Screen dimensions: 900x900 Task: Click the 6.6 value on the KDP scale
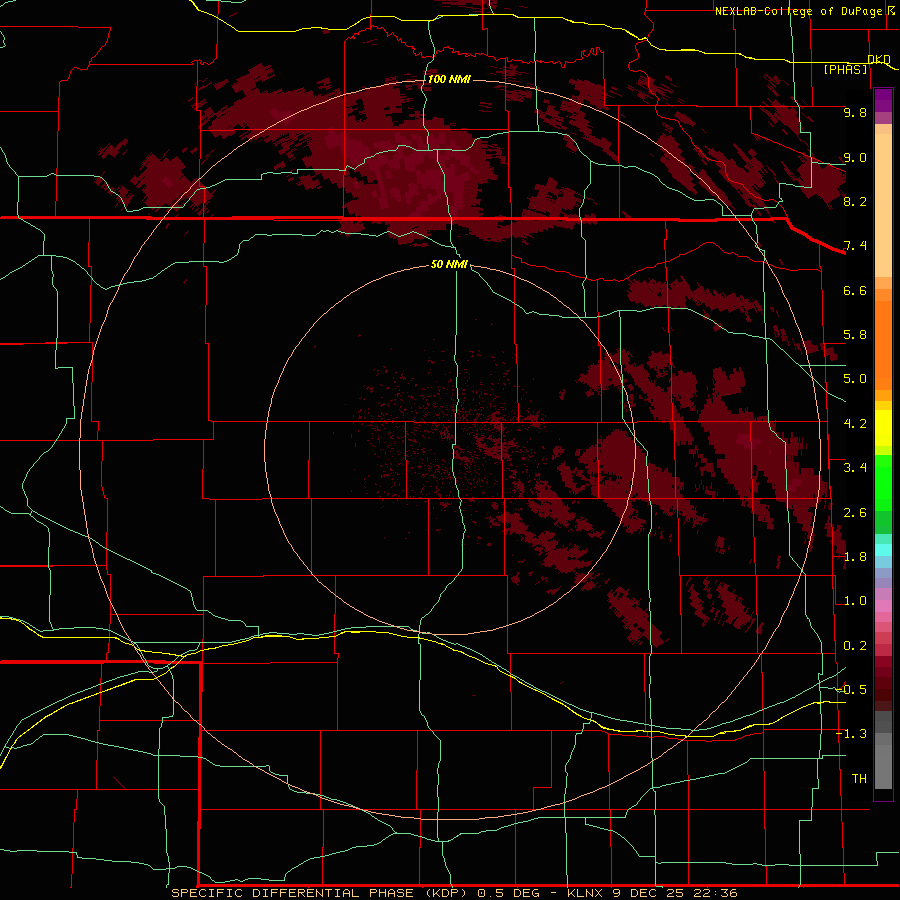coord(855,290)
